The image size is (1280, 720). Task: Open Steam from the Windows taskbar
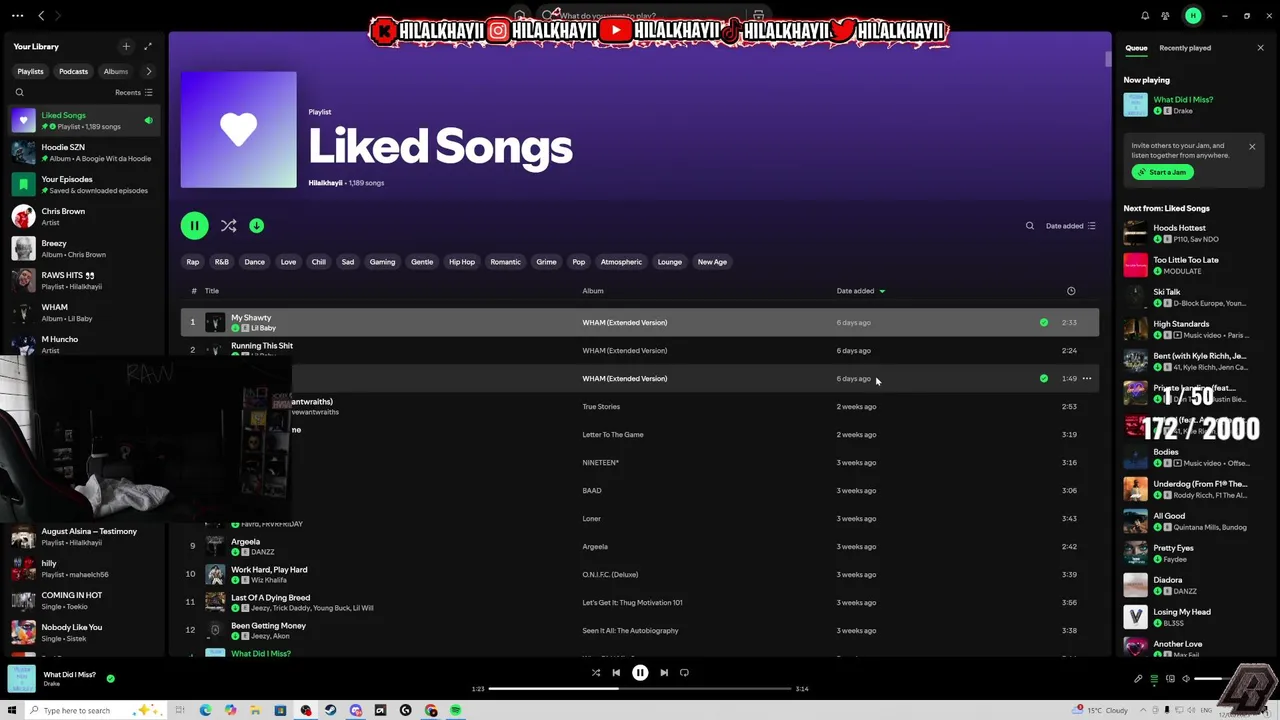coord(331,710)
